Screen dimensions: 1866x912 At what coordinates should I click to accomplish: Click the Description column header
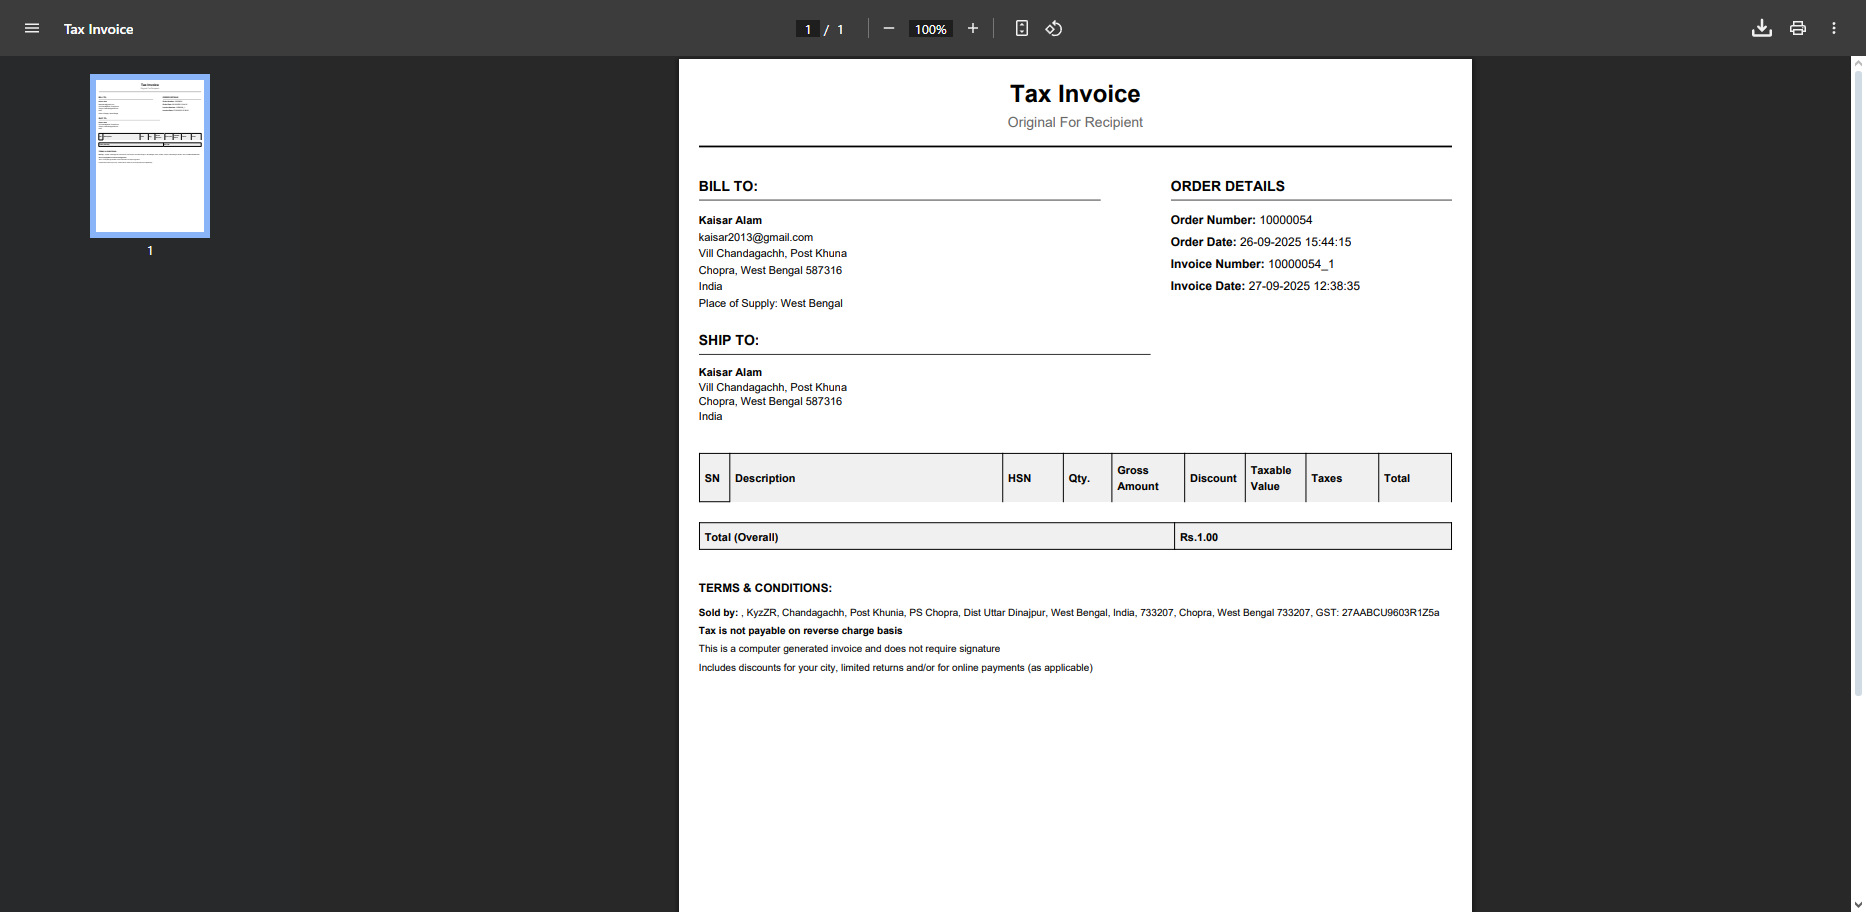coord(765,478)
